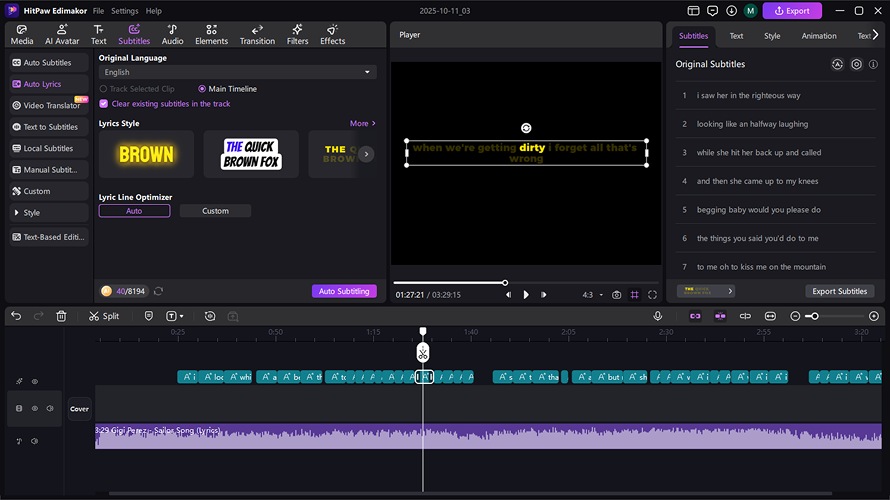Click the Auto Subtitling button
Screen dimensions: 890x500
point(344,291)
